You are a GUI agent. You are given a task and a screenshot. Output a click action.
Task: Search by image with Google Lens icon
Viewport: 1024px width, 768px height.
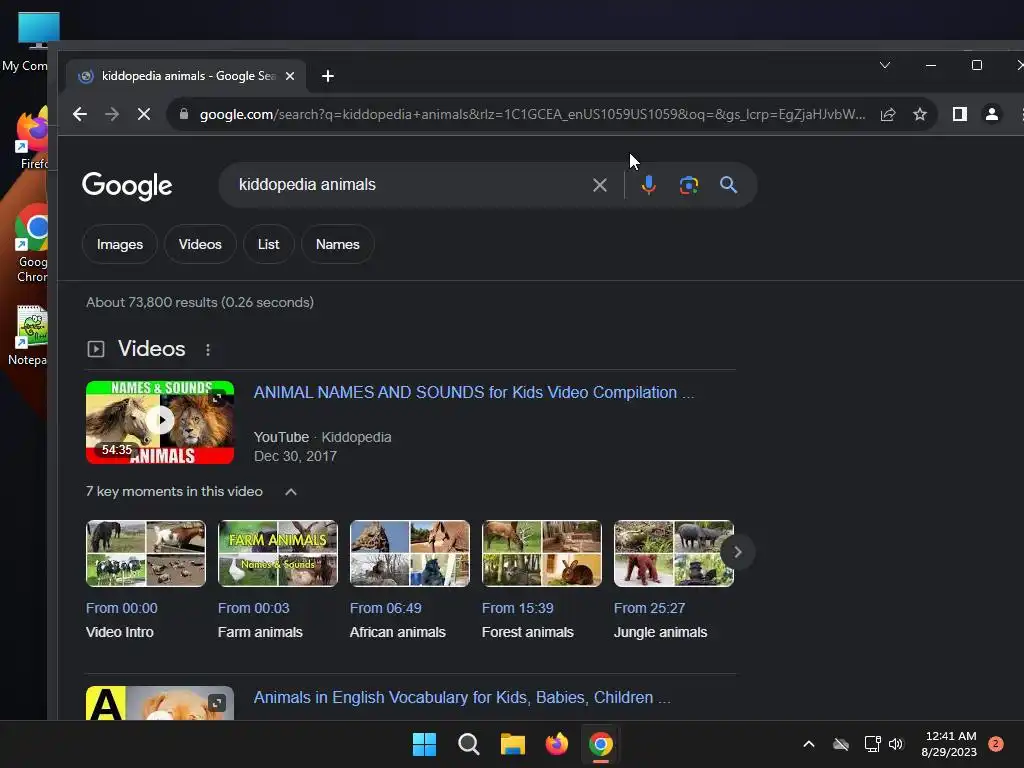[x=688, y=185]
